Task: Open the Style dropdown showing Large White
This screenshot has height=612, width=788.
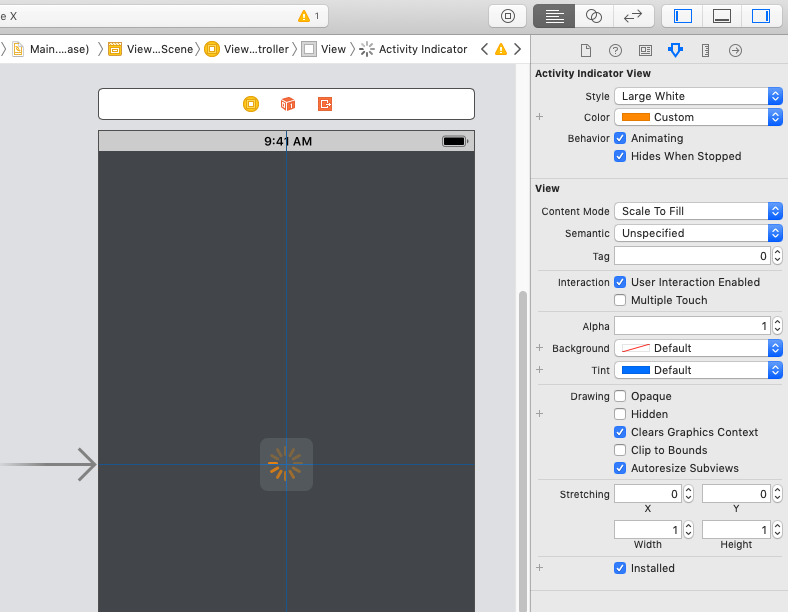Action: point(697,97)
